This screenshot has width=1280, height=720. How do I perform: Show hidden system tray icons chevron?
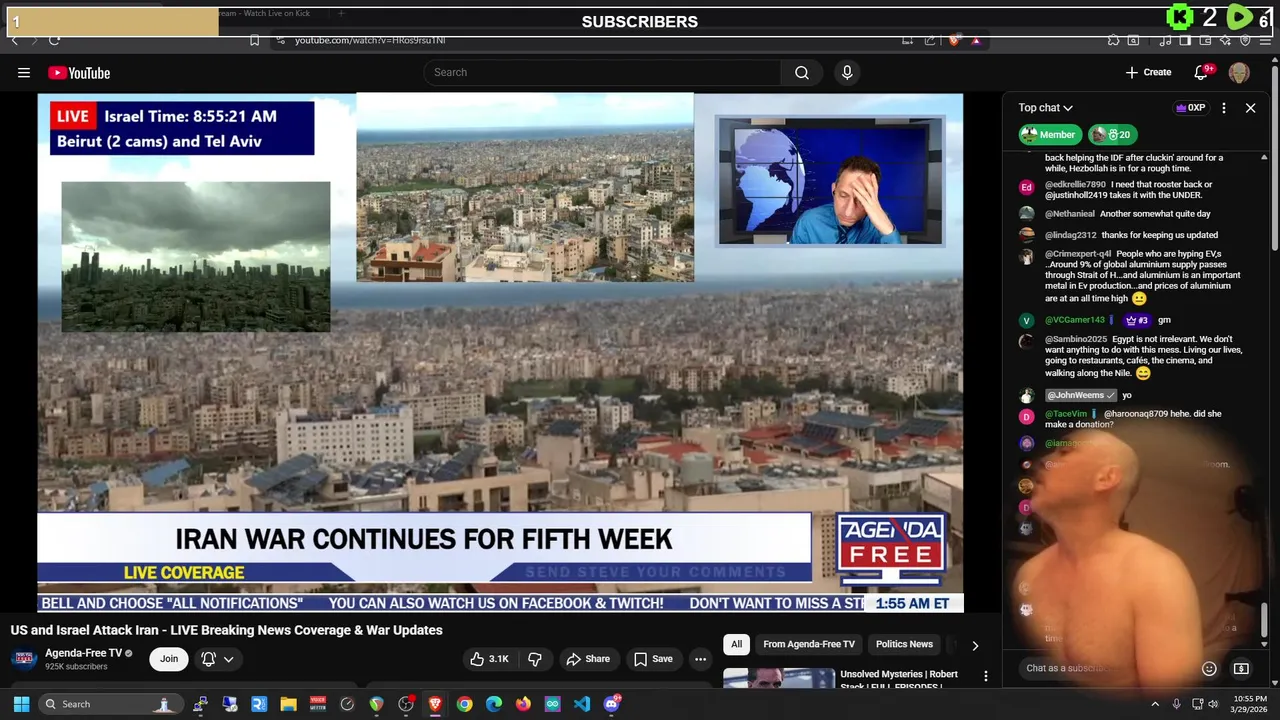point(1155,704)
